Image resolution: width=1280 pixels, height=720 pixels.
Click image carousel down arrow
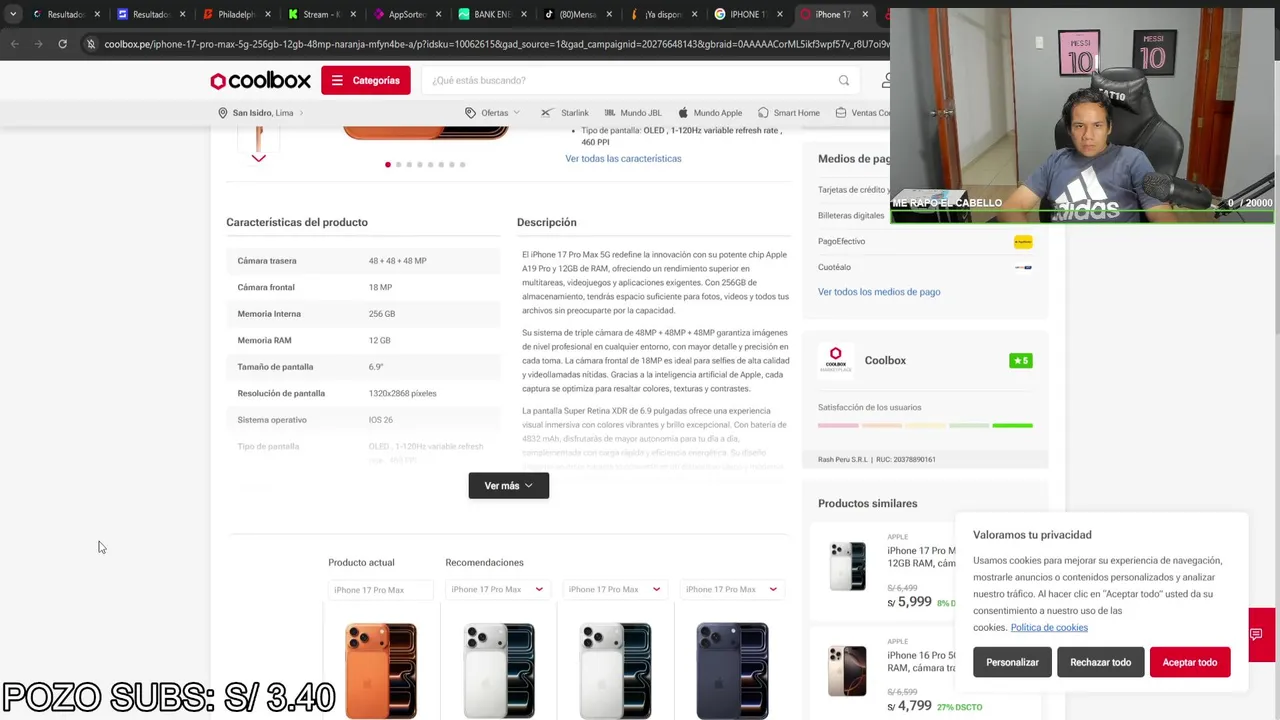pyautogui.click(x=259, y=158)
